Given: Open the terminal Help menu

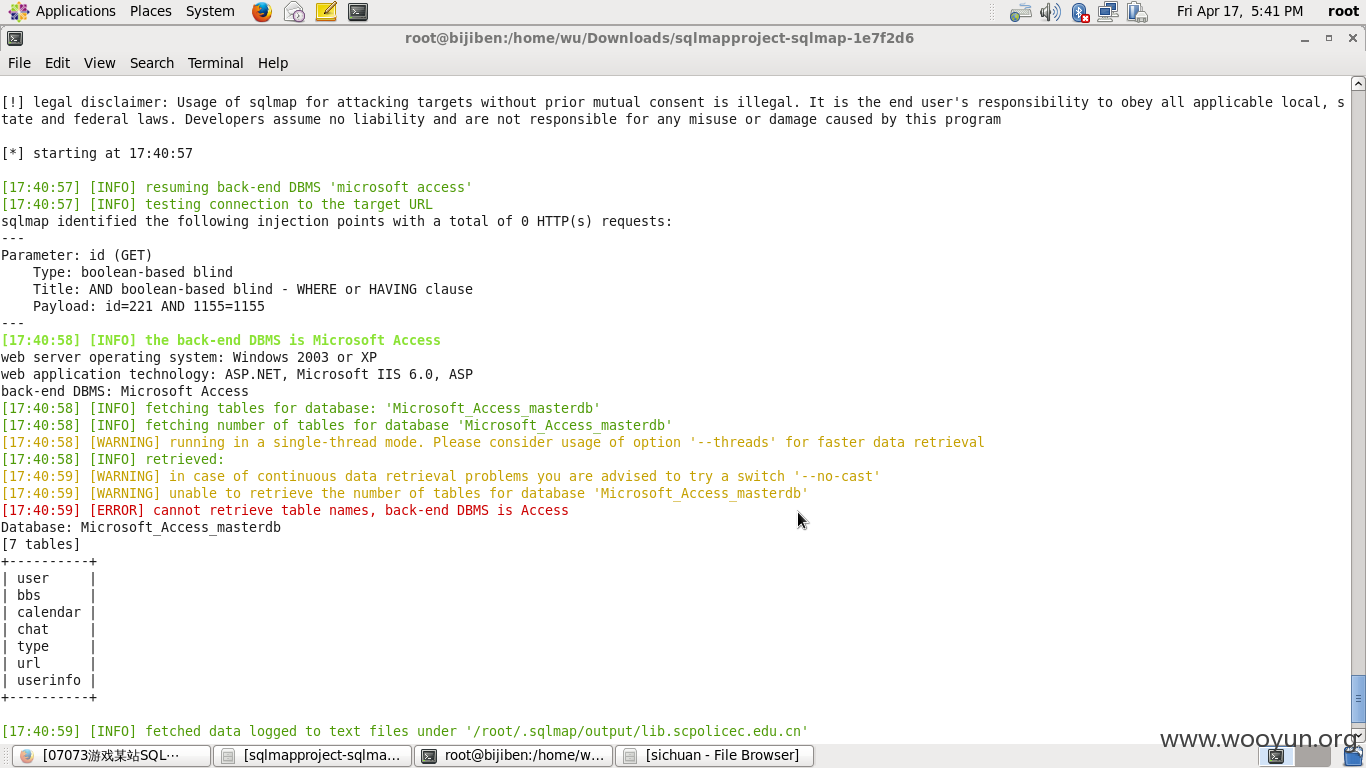Looking at the screenshot, I should click(273, 62).
